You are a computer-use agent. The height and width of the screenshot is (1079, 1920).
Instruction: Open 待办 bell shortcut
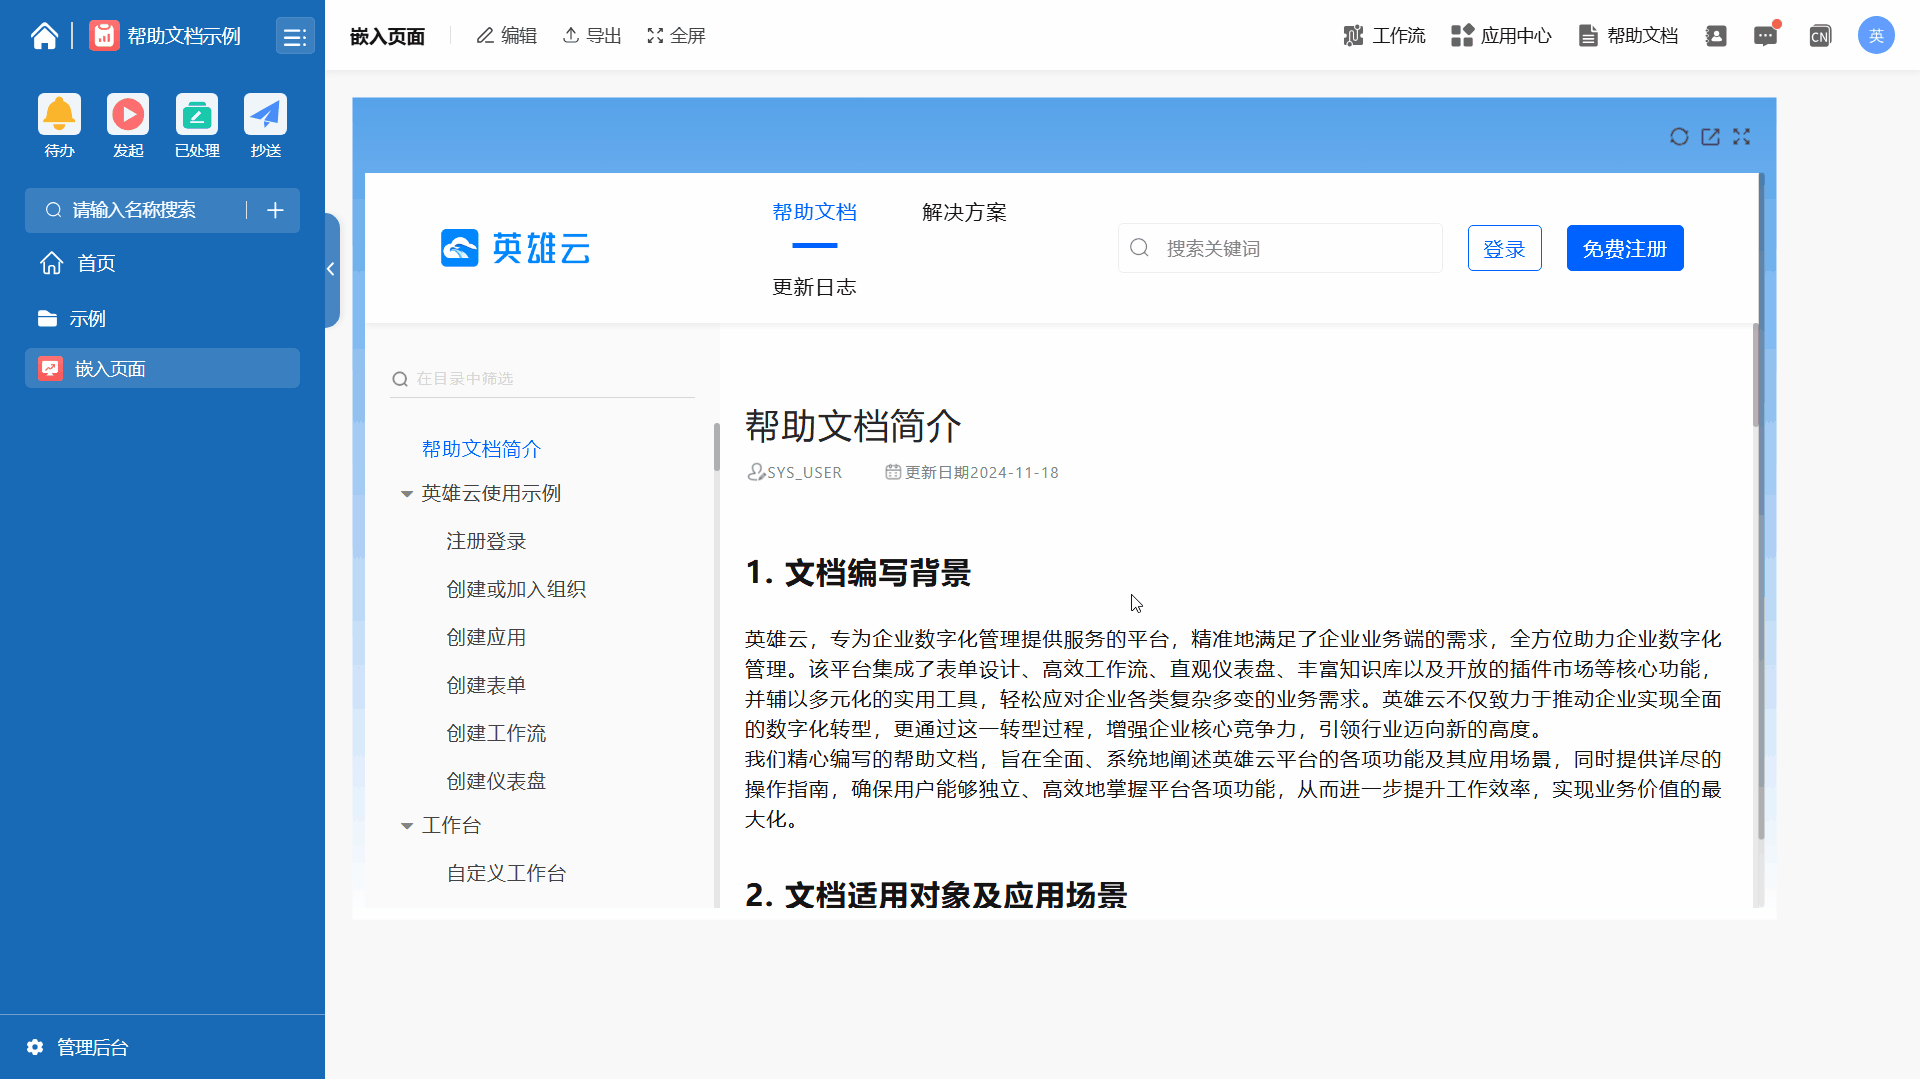pyautogui.click(x=59, y=114)
